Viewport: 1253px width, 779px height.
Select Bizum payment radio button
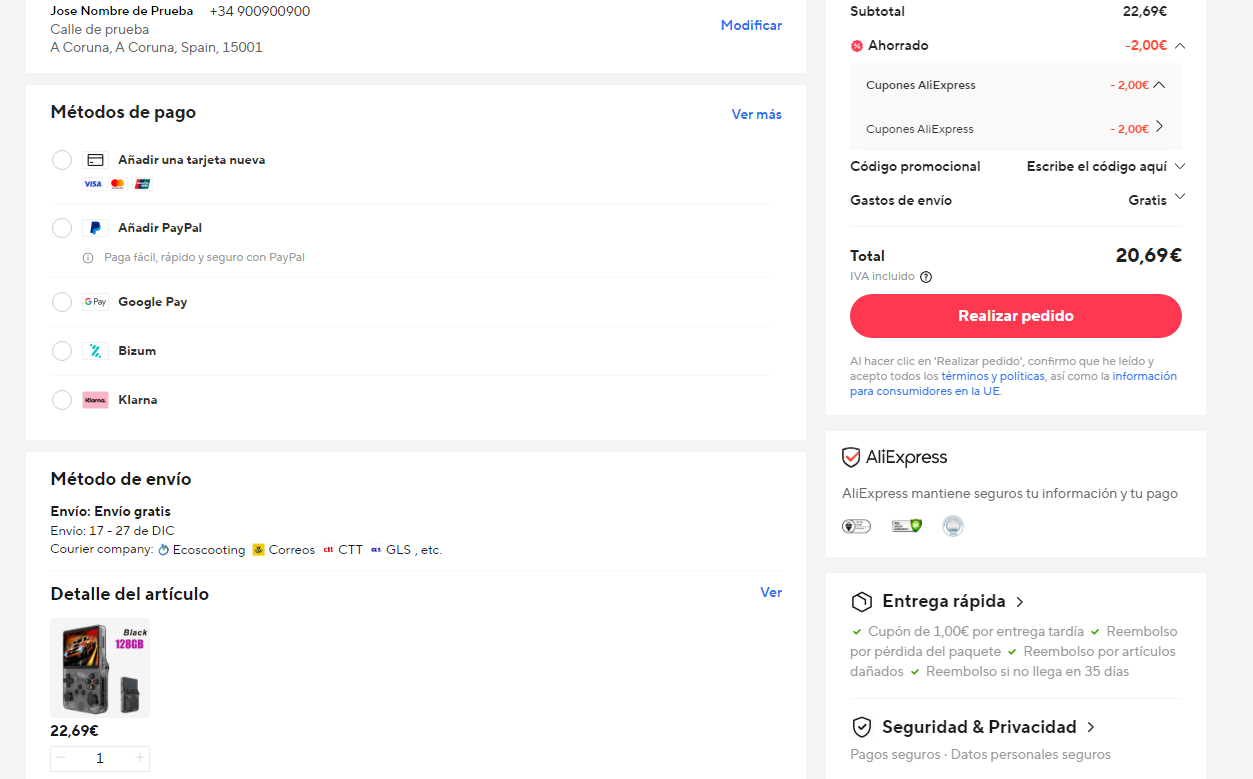pyautogui.click(x=62, y=351)
